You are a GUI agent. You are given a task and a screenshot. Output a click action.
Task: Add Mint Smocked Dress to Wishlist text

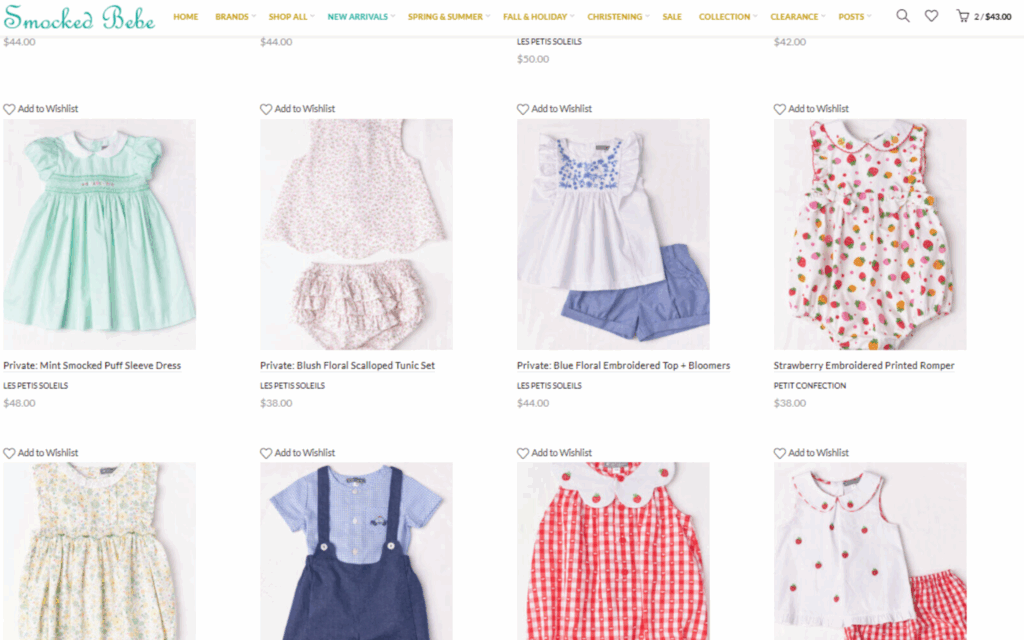click(48, 109)
